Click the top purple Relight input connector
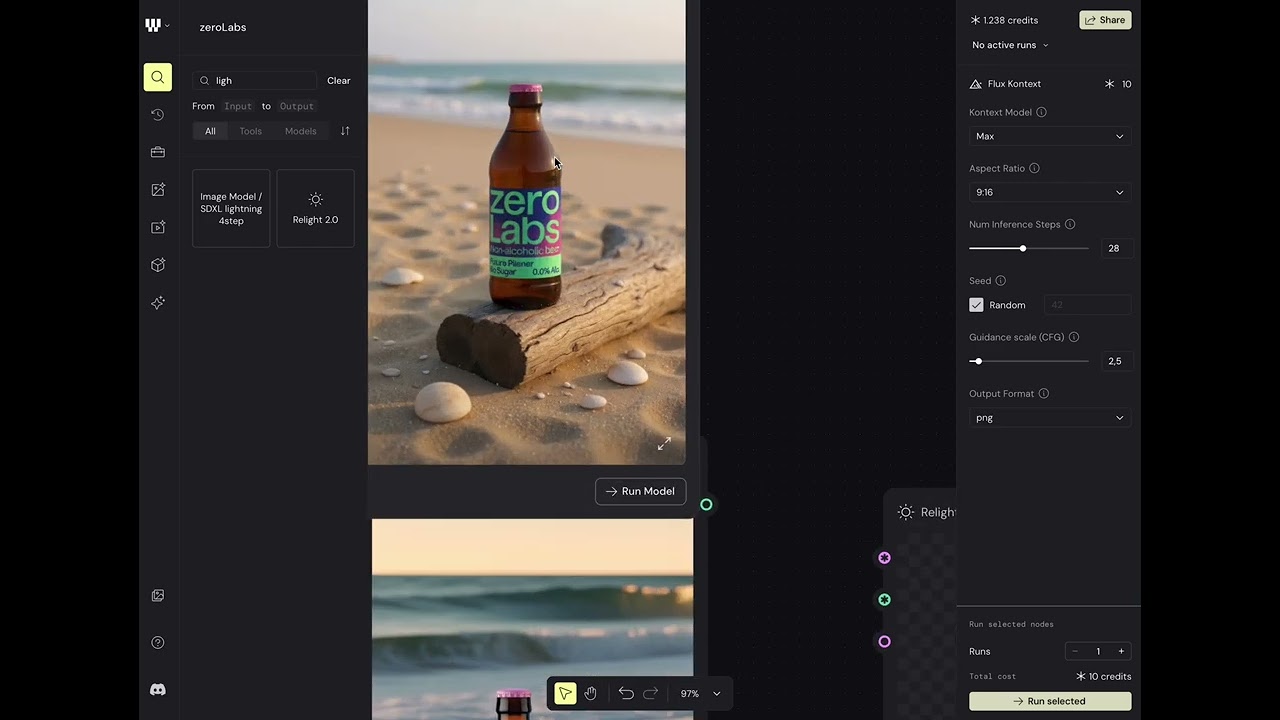The height and width of the screenshot is (720, 1280). [884, 558]
